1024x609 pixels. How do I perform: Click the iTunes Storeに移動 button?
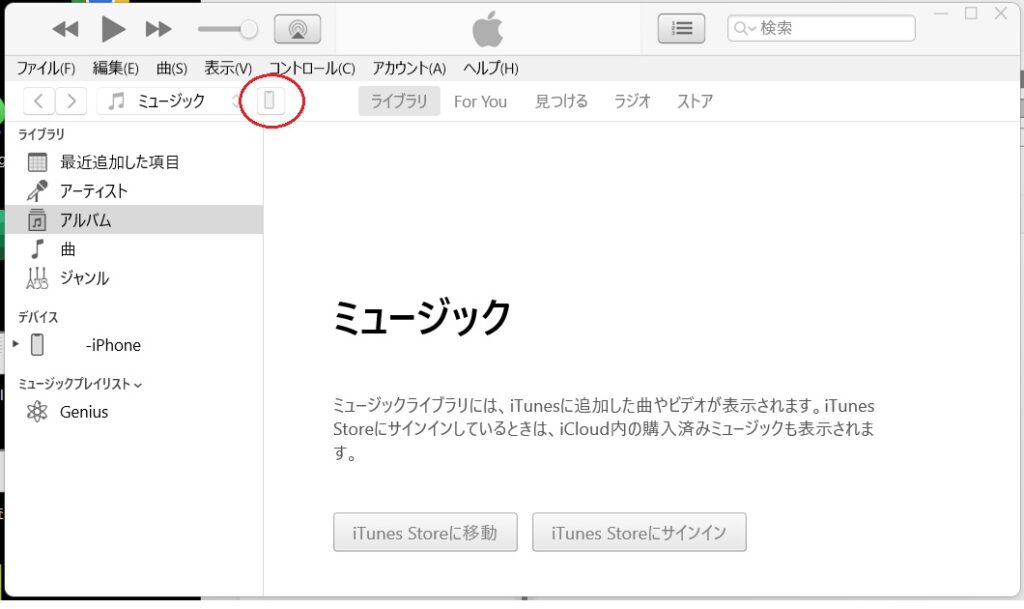[425, 532]
